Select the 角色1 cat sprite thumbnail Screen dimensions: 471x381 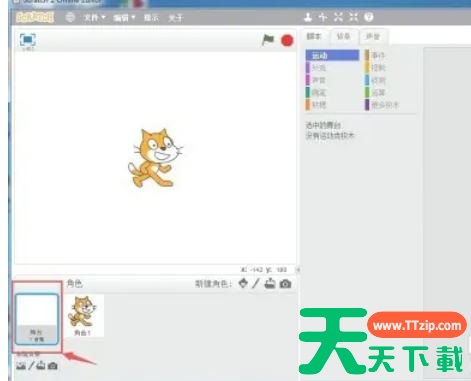tap(83, 315)
